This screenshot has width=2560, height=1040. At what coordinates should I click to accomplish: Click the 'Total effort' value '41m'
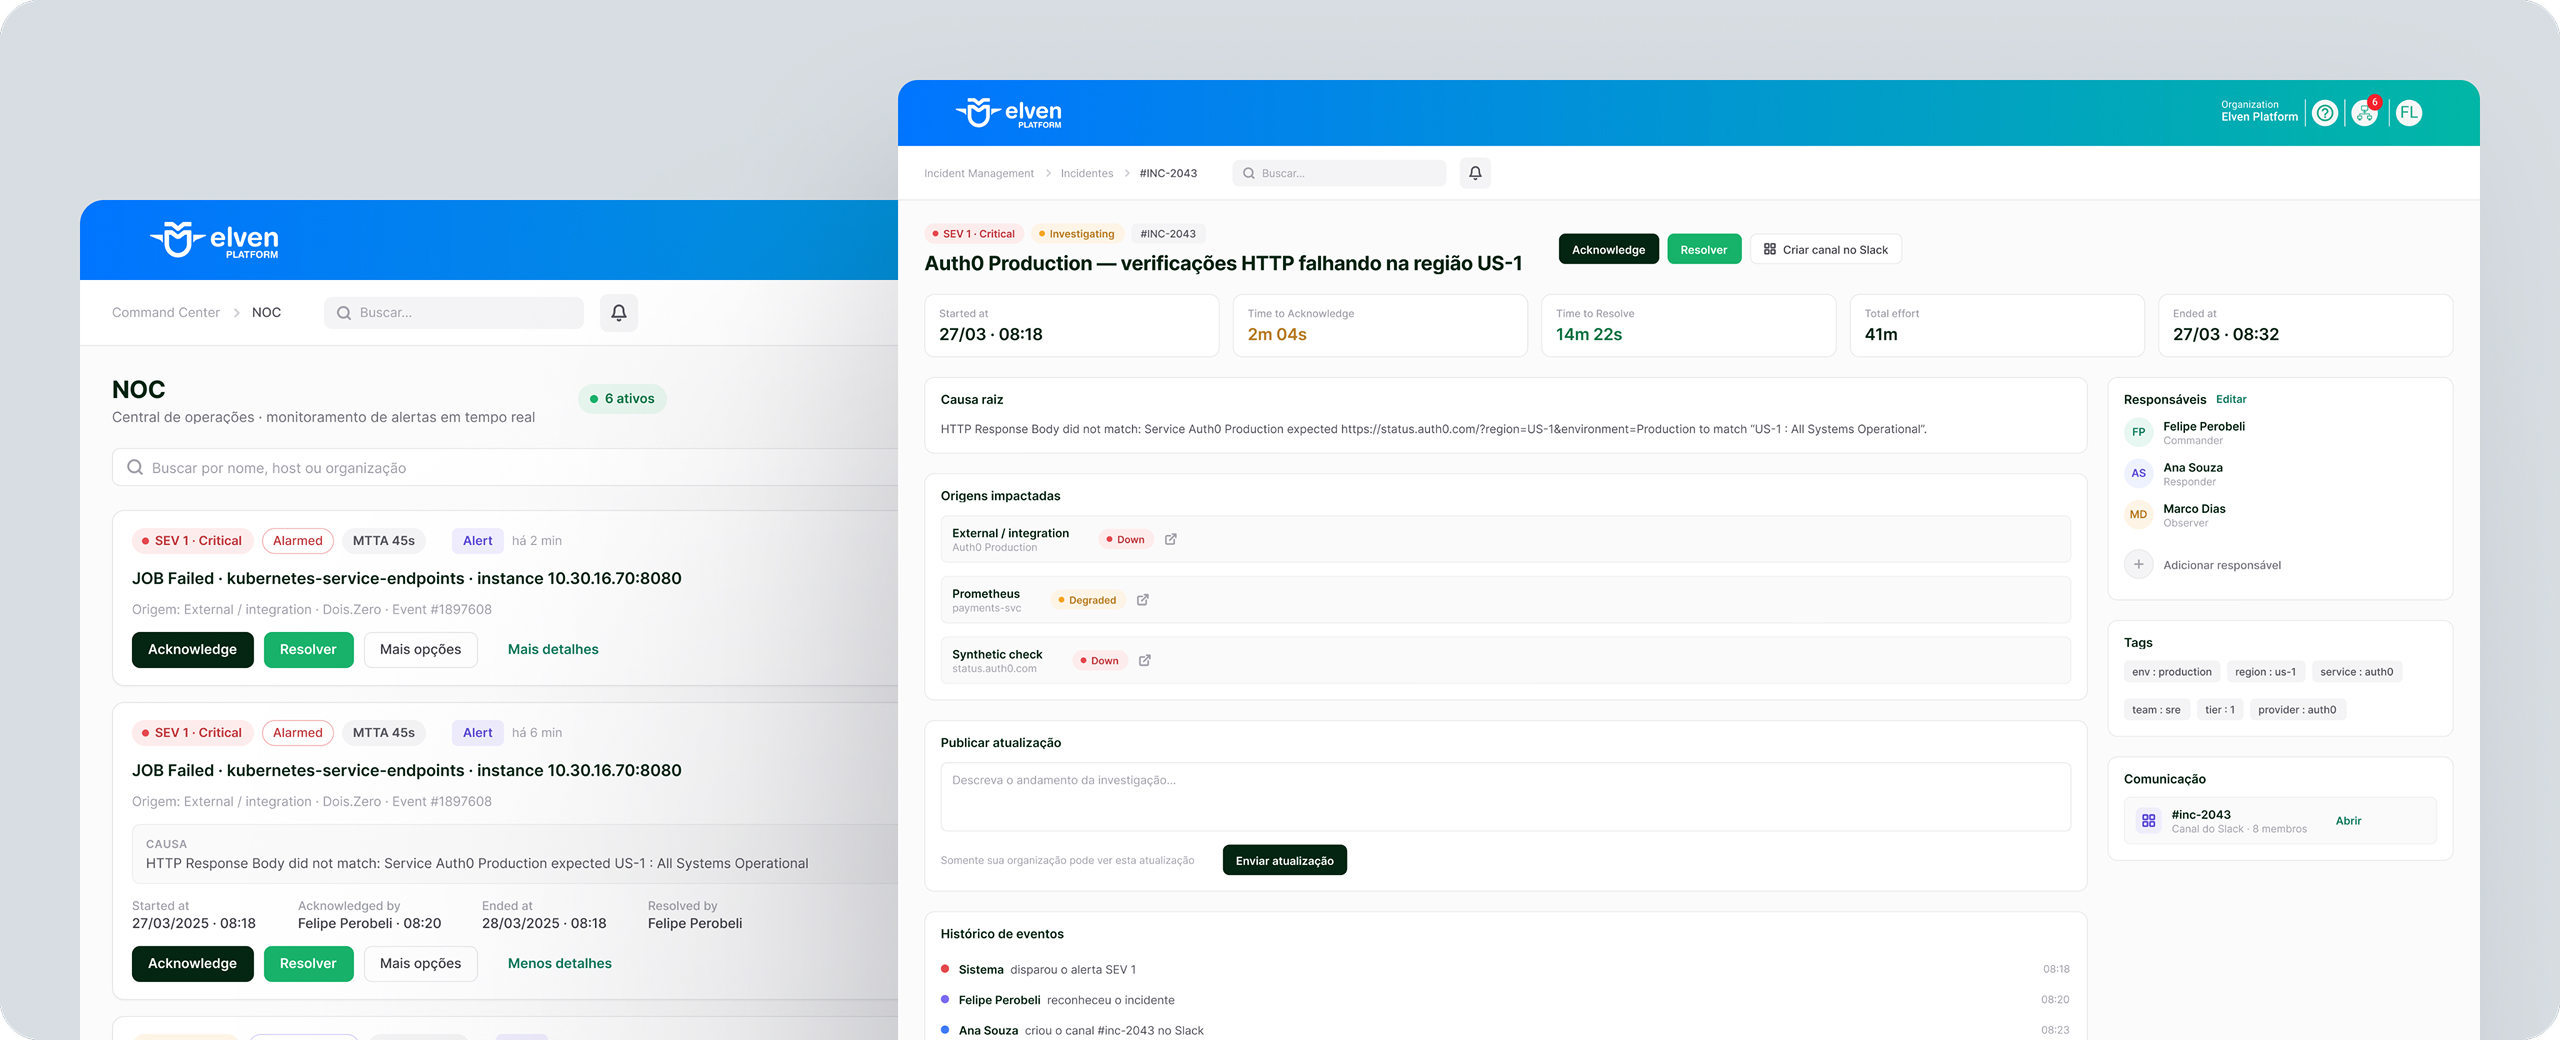(1881, 335)
